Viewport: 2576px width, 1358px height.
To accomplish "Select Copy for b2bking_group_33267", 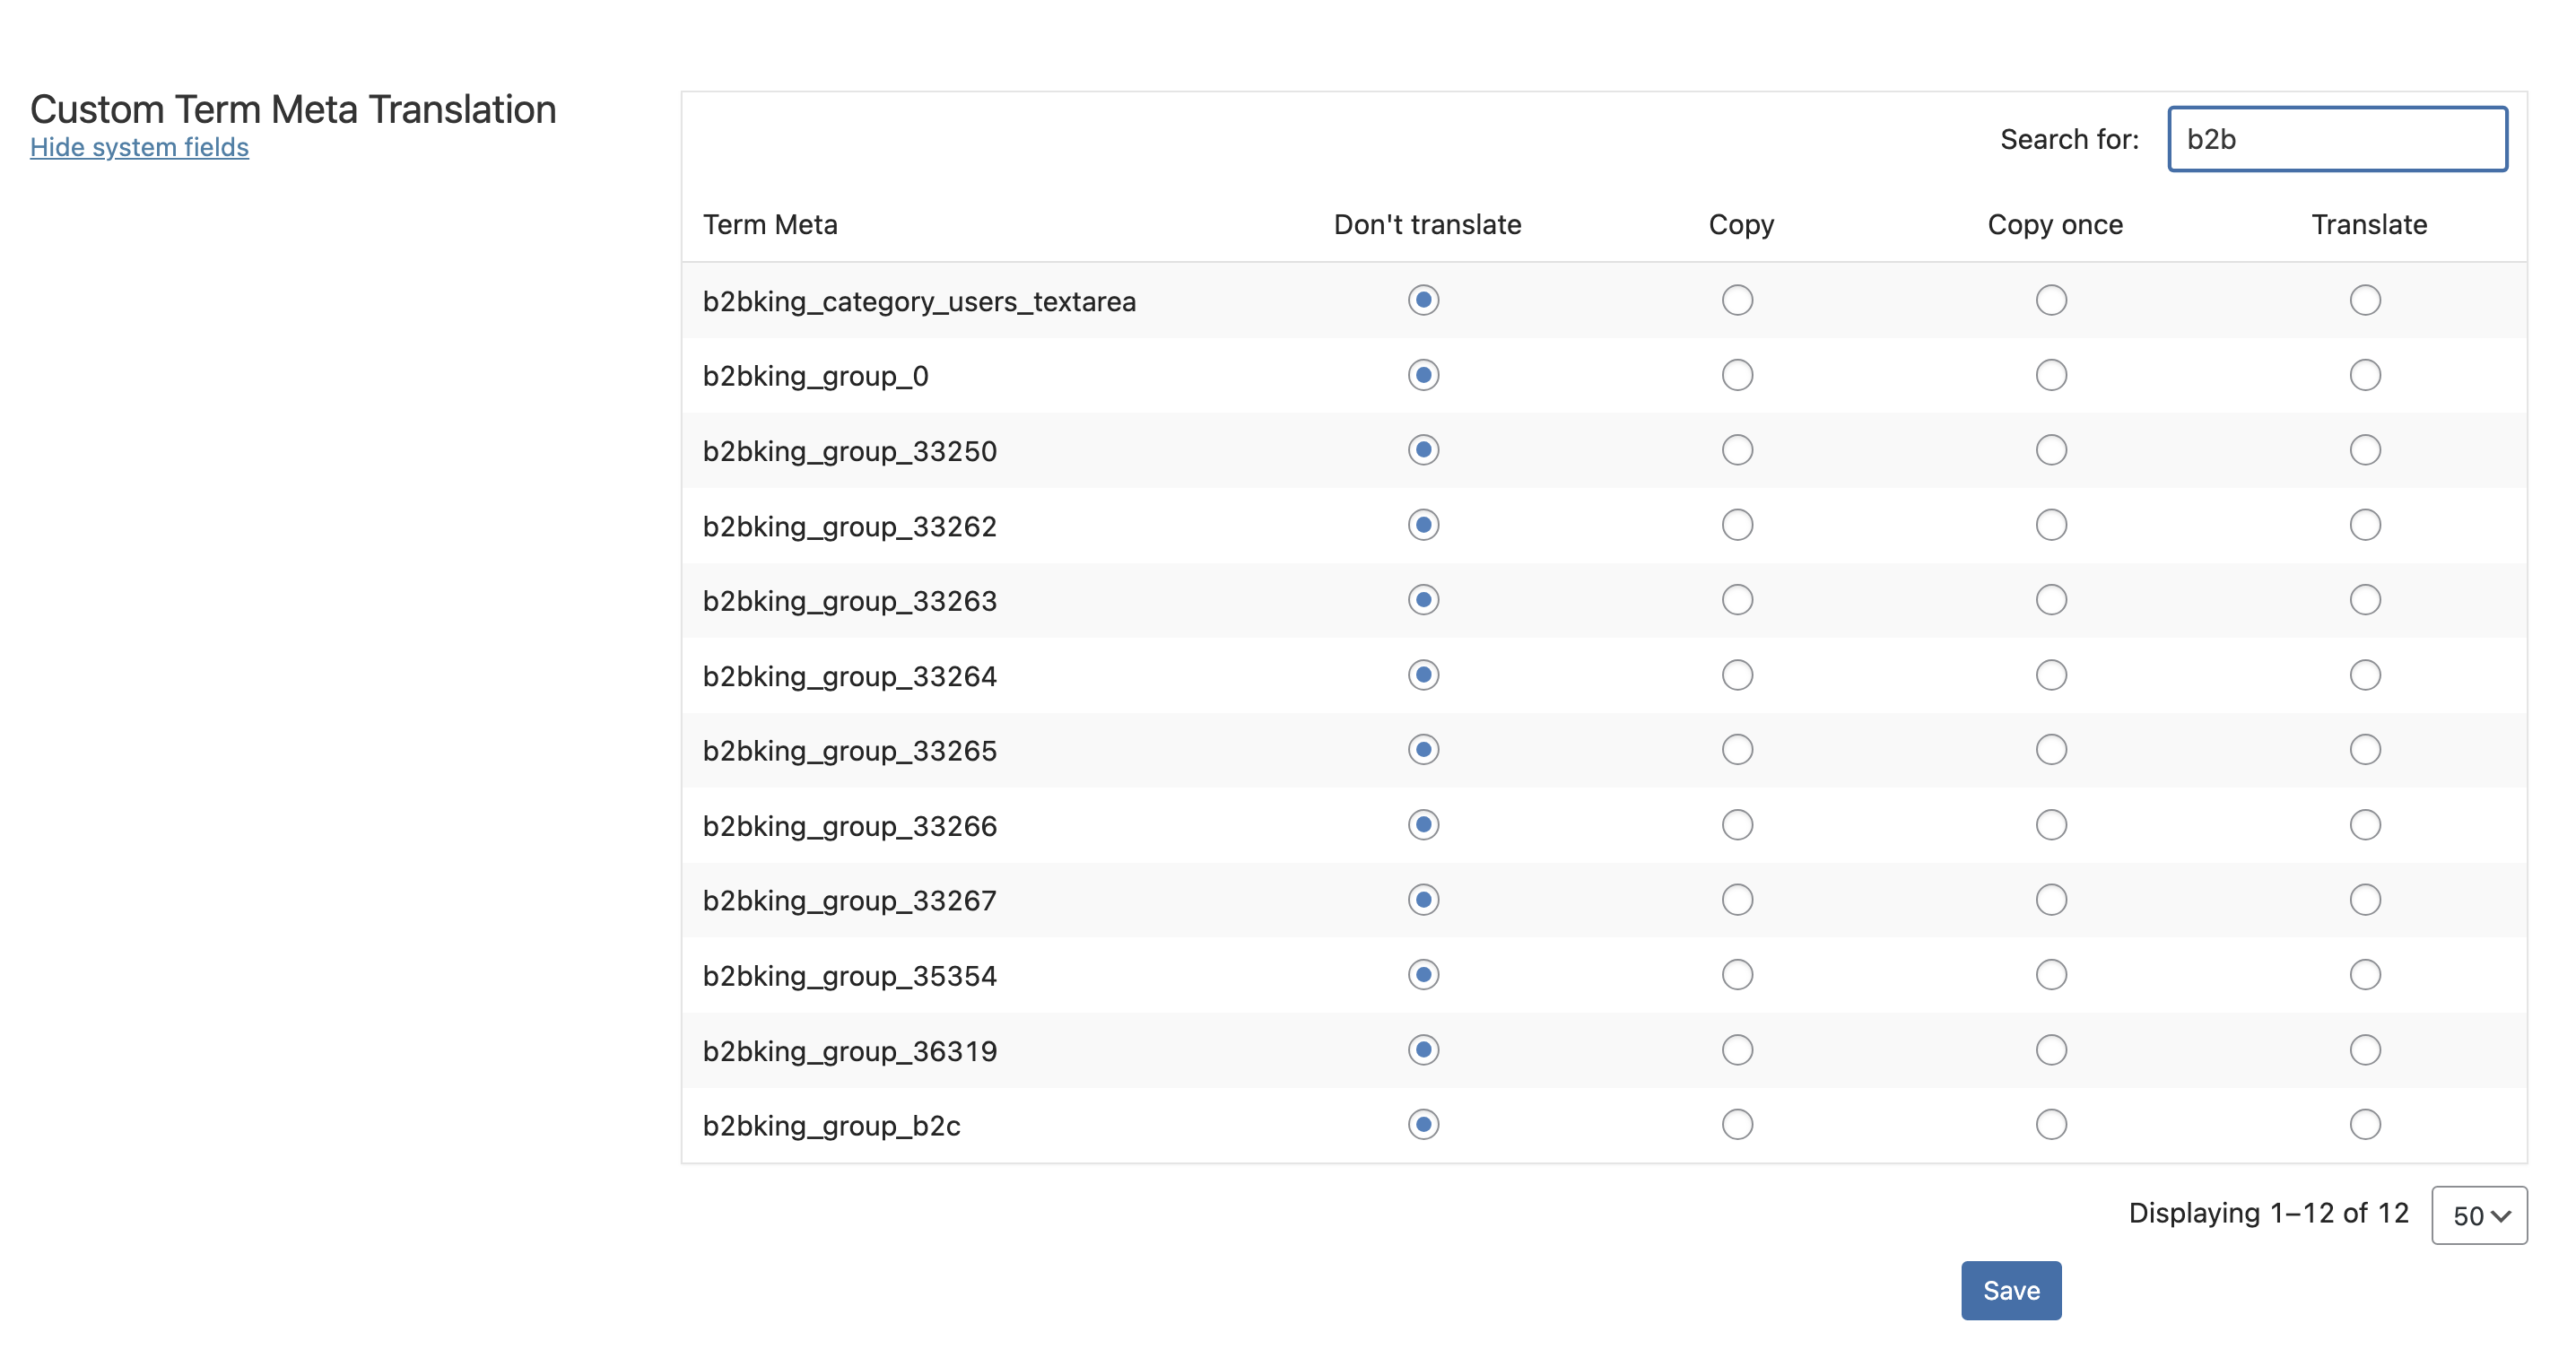I will 1738,900.
